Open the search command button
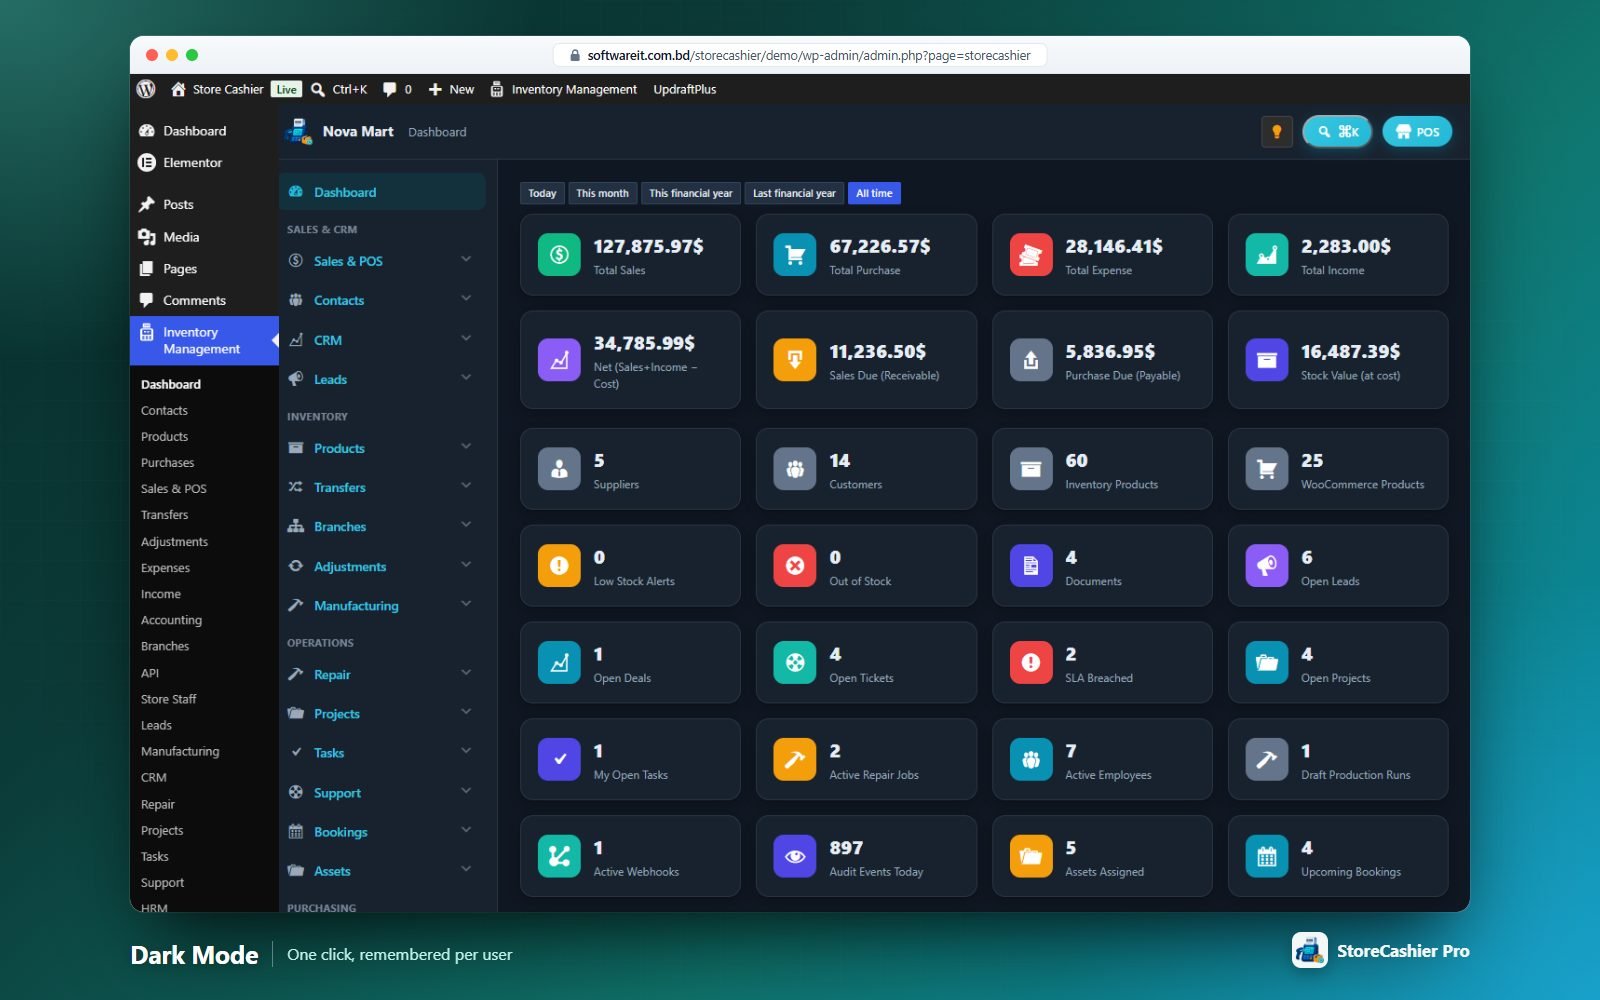 click(x=1337, y=132)
